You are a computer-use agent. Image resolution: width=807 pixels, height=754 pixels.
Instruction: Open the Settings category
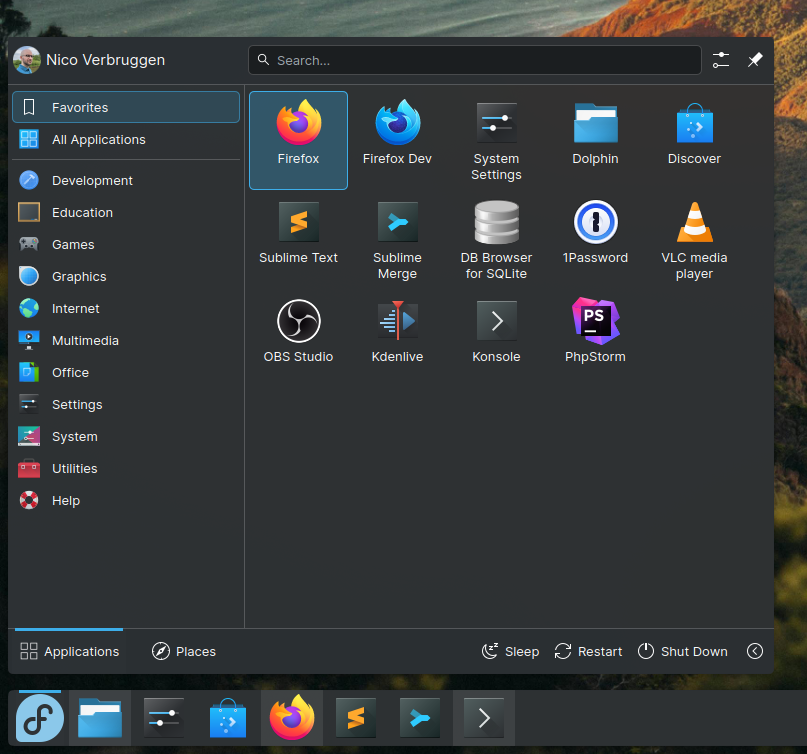(x=126, y=404)
